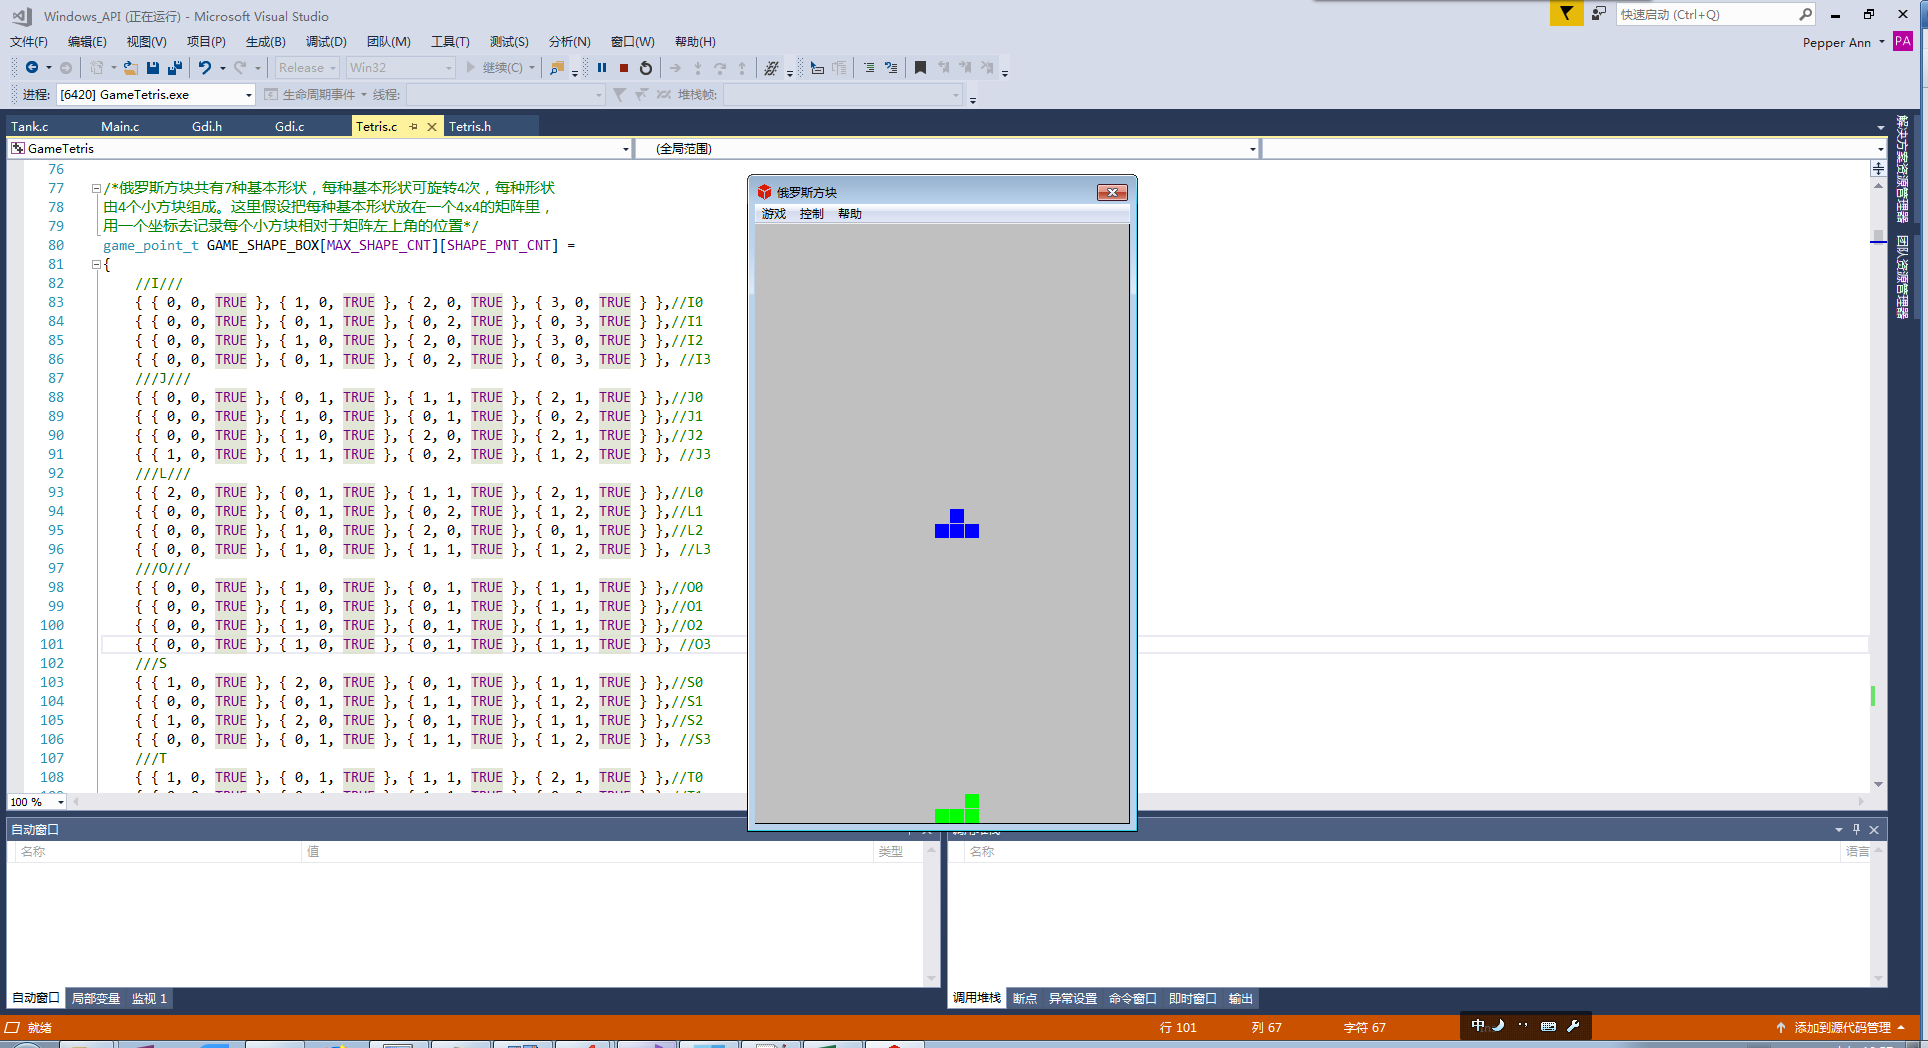The image size is (1928, 1048).
Task: Click the Show Next Statement arrow
Action: [675, 68]
